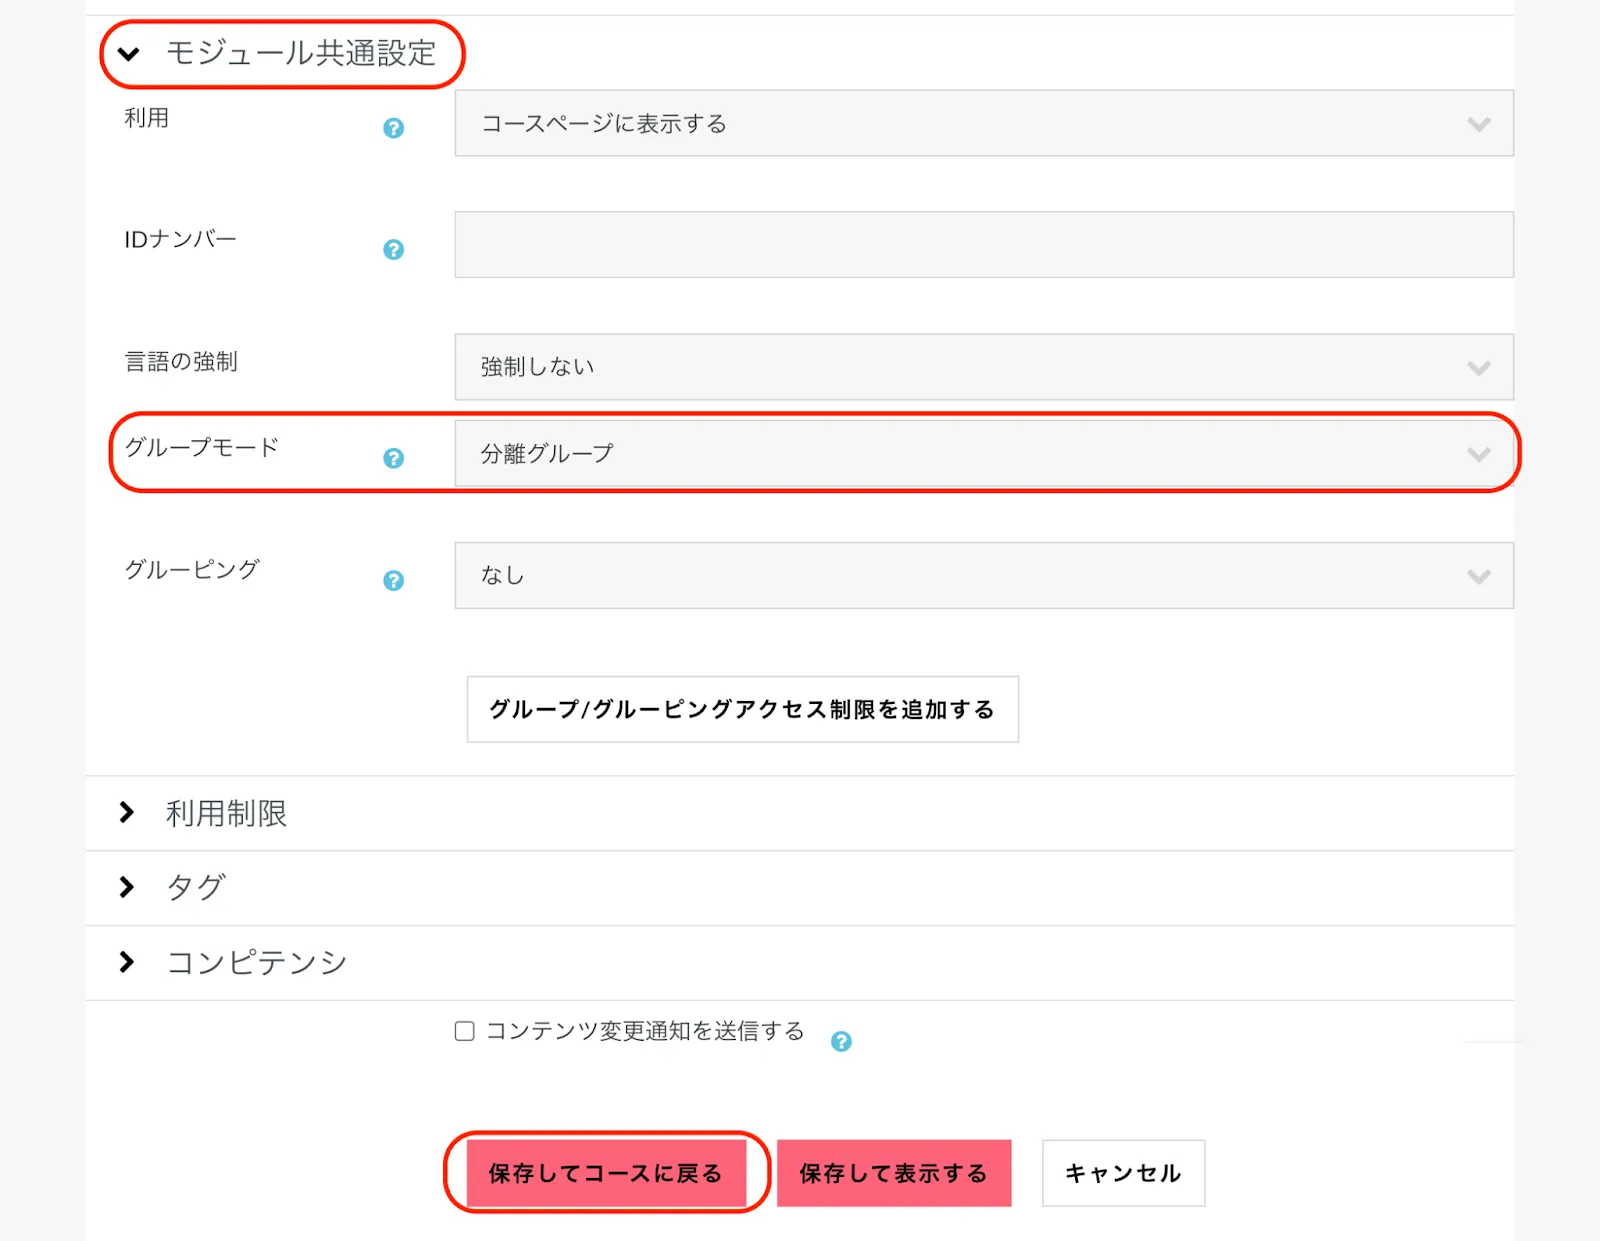Show help for グルーピング setting
1600x1241 pixels.
click(393, 580)
